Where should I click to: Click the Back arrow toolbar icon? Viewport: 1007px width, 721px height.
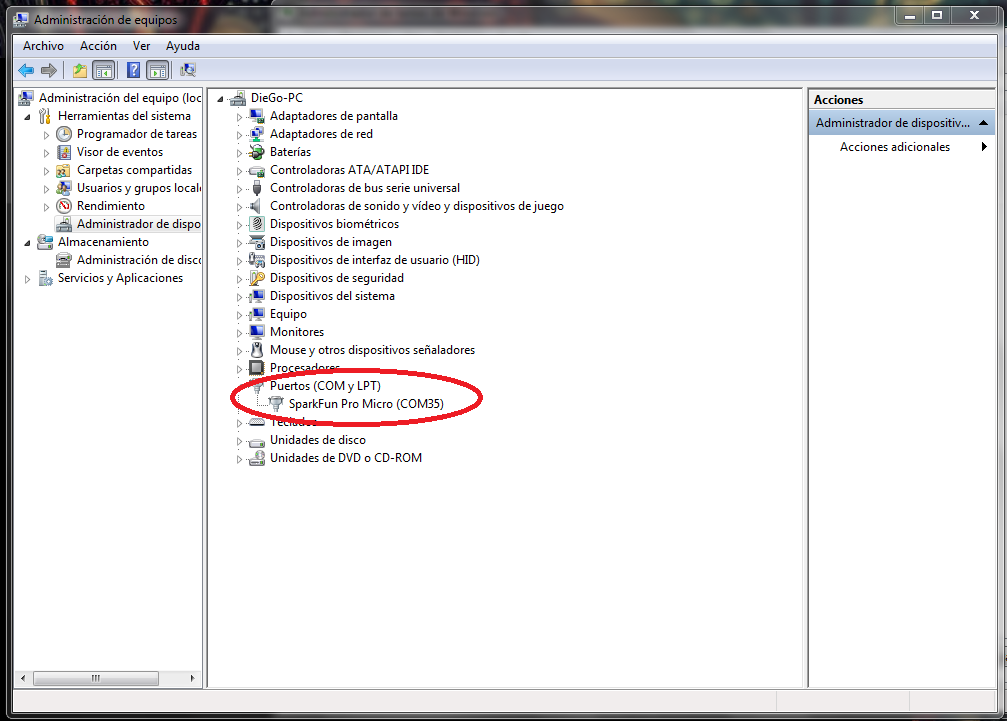(x=26, y=70)
